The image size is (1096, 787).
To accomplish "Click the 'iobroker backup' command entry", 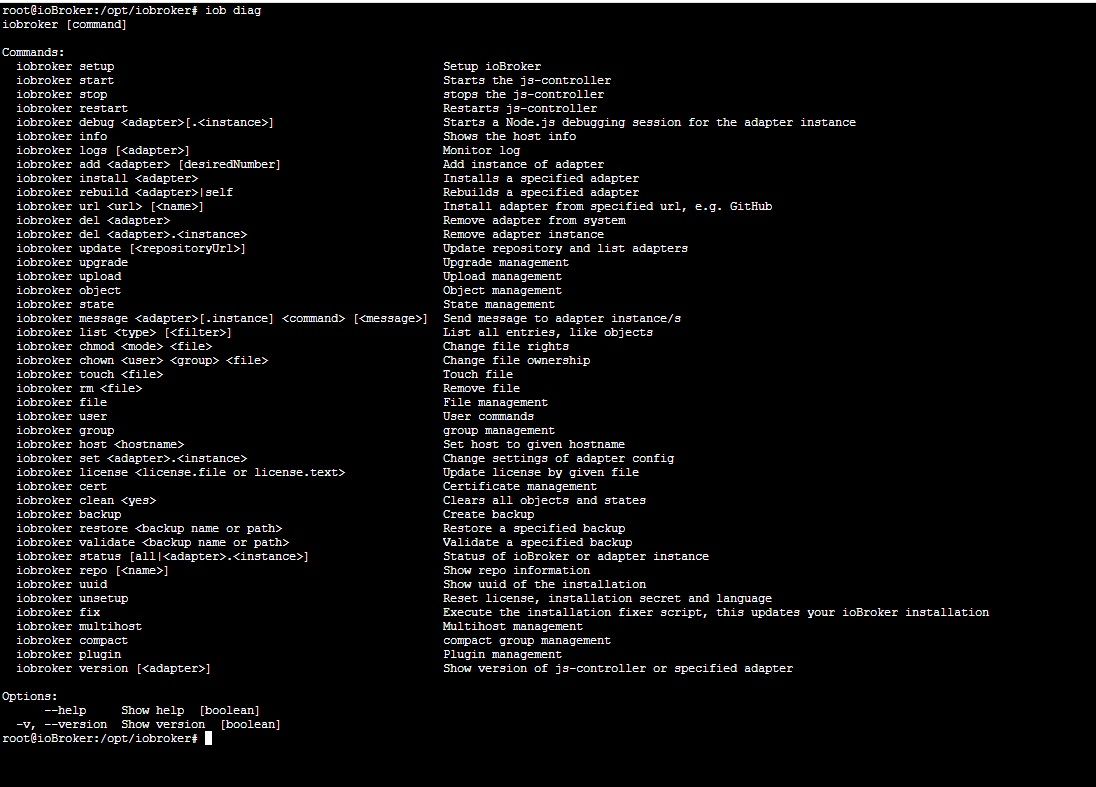I will pos(69,514).
